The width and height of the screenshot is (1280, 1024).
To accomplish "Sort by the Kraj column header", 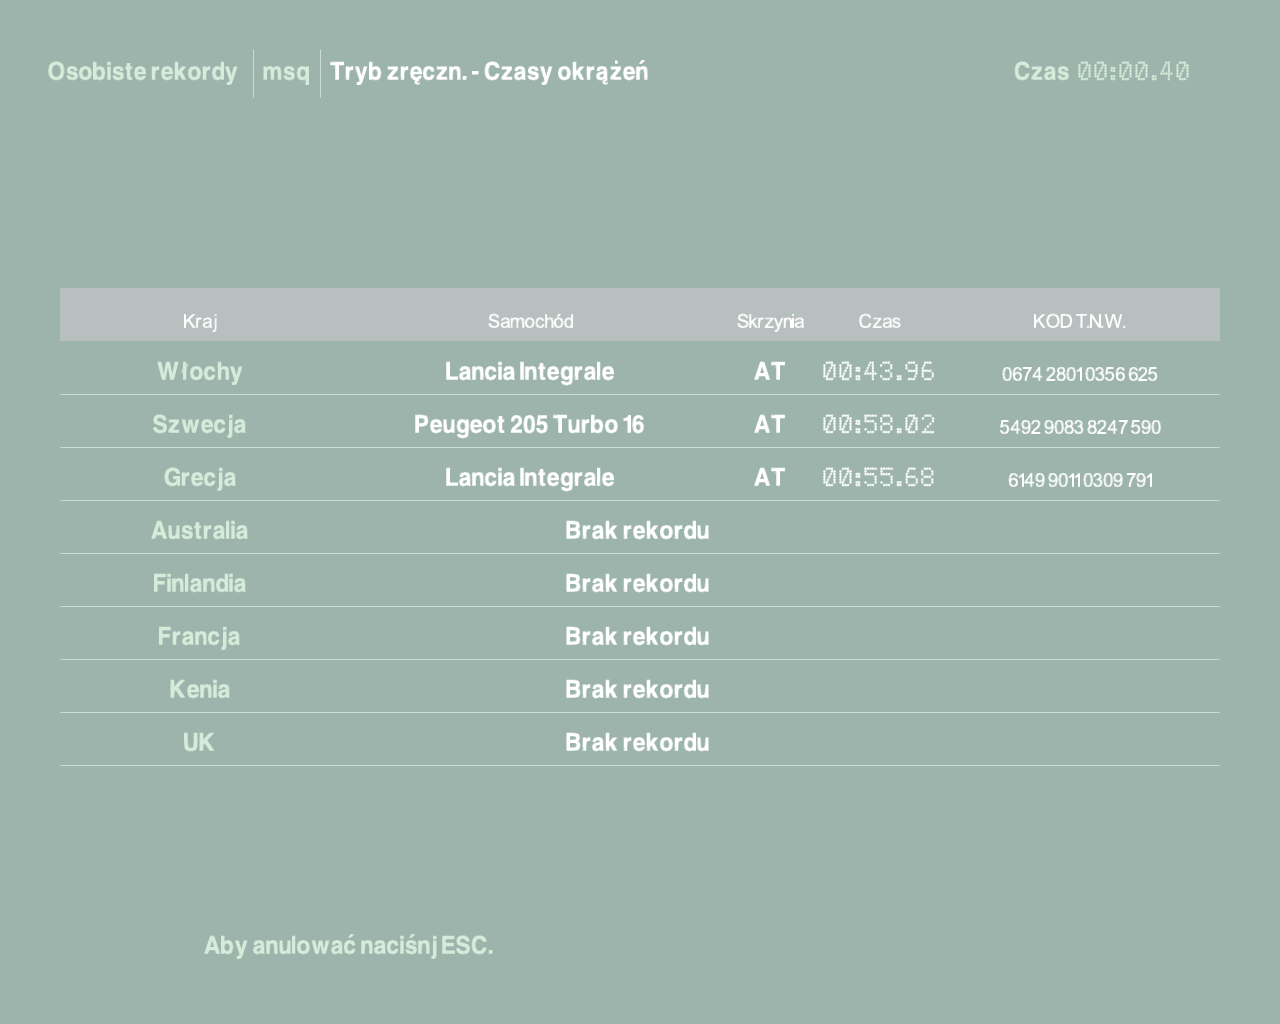I will click(199, 321).
